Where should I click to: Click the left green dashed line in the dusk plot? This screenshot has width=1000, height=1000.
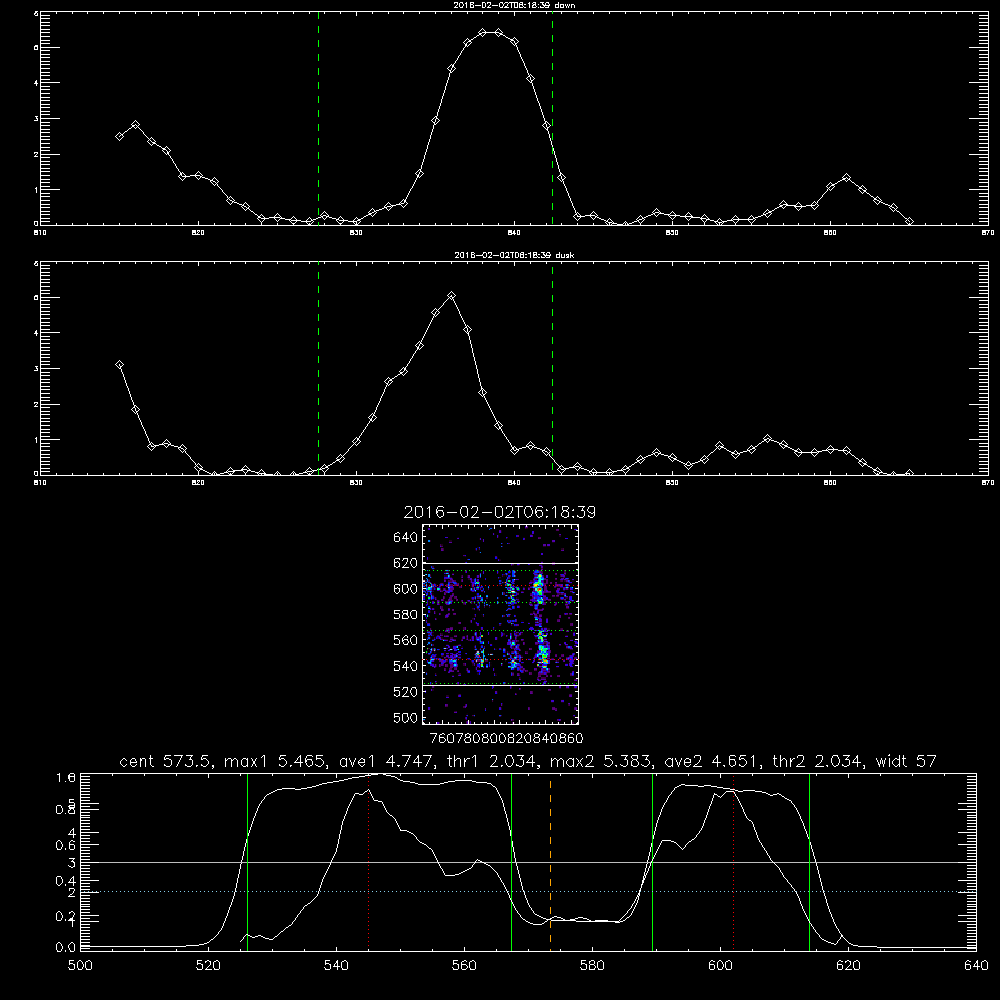tap(319, 368)
